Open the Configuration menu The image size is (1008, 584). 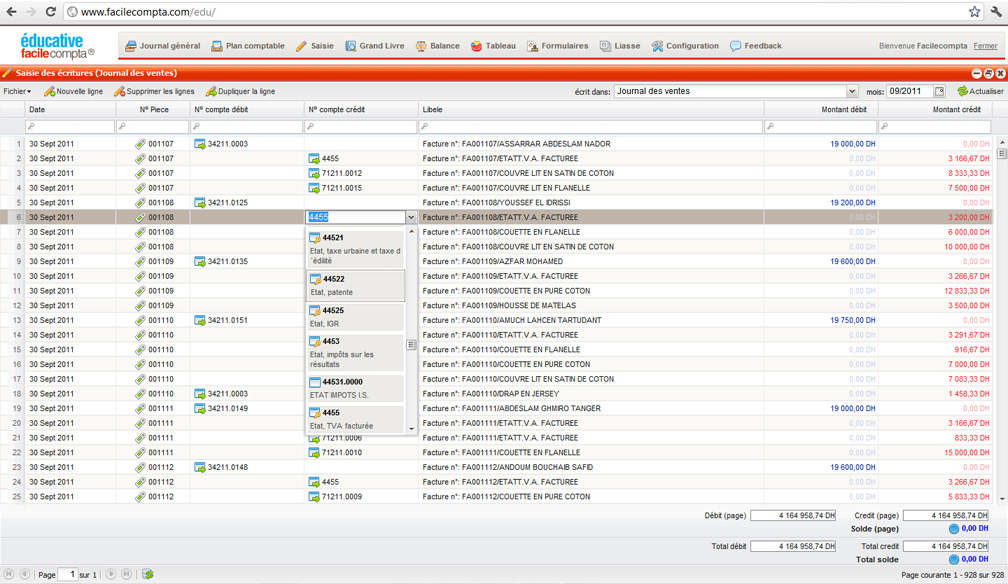point(685,46)
